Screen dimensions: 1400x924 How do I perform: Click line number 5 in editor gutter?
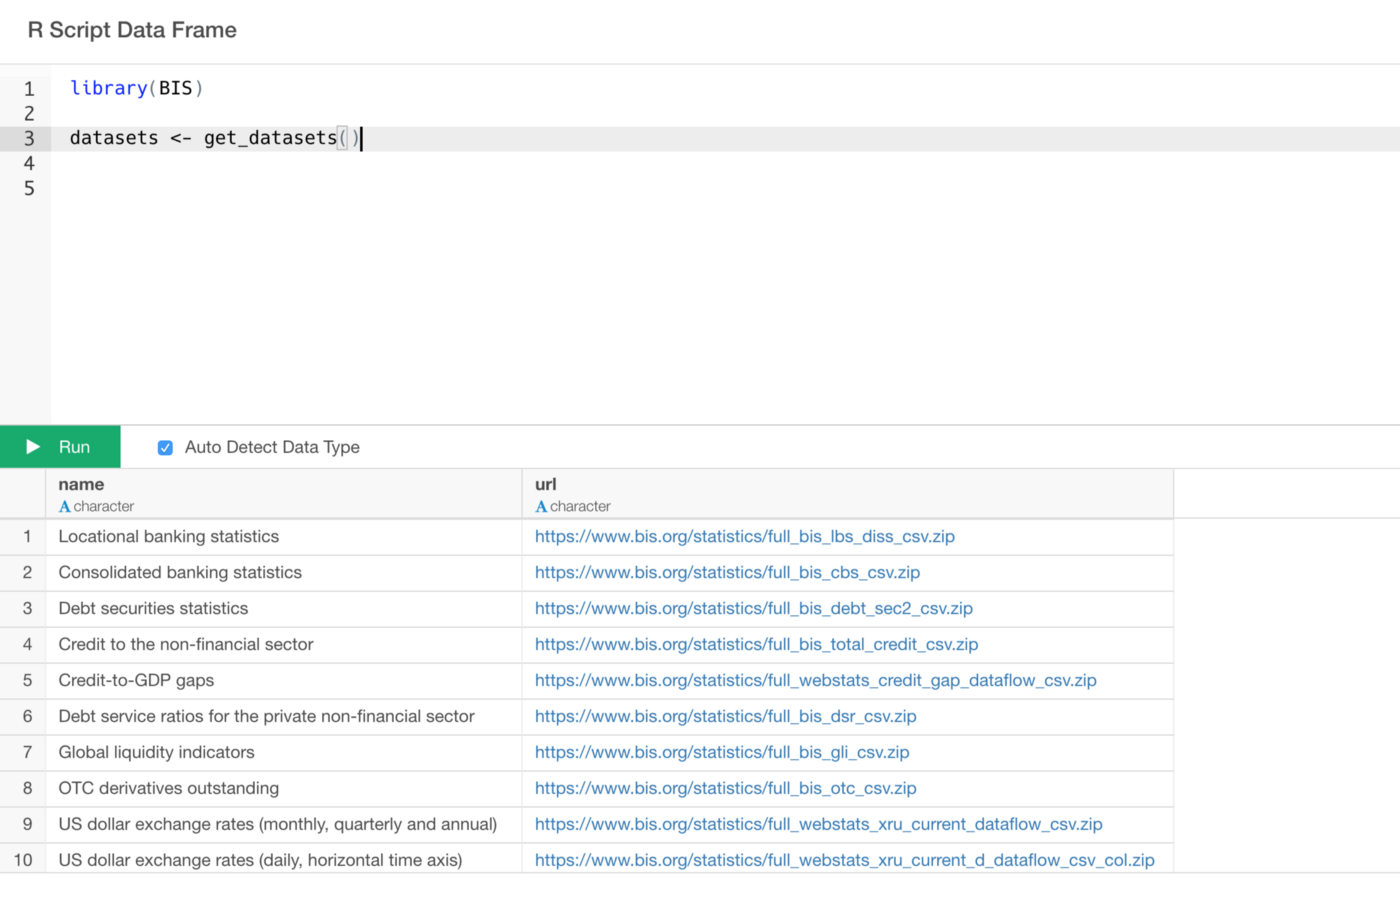pos(29,188)
